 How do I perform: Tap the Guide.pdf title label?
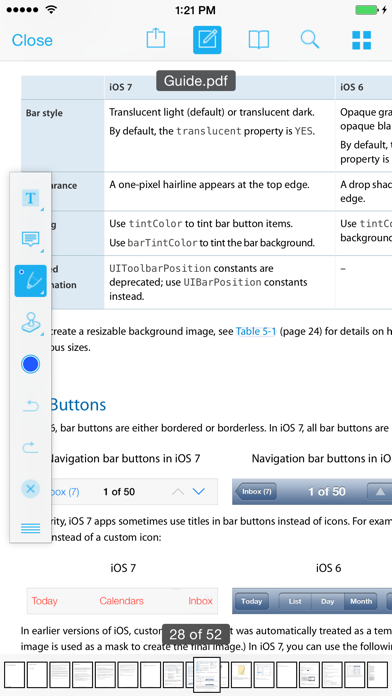point(195,81)
